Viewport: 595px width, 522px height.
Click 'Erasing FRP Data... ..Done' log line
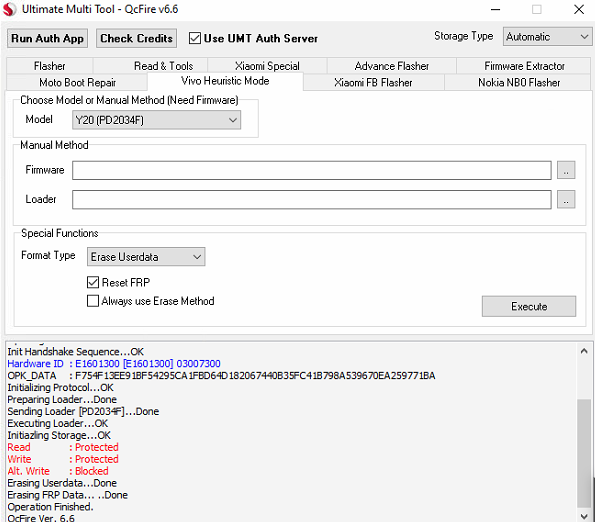[x=68, y=495]
